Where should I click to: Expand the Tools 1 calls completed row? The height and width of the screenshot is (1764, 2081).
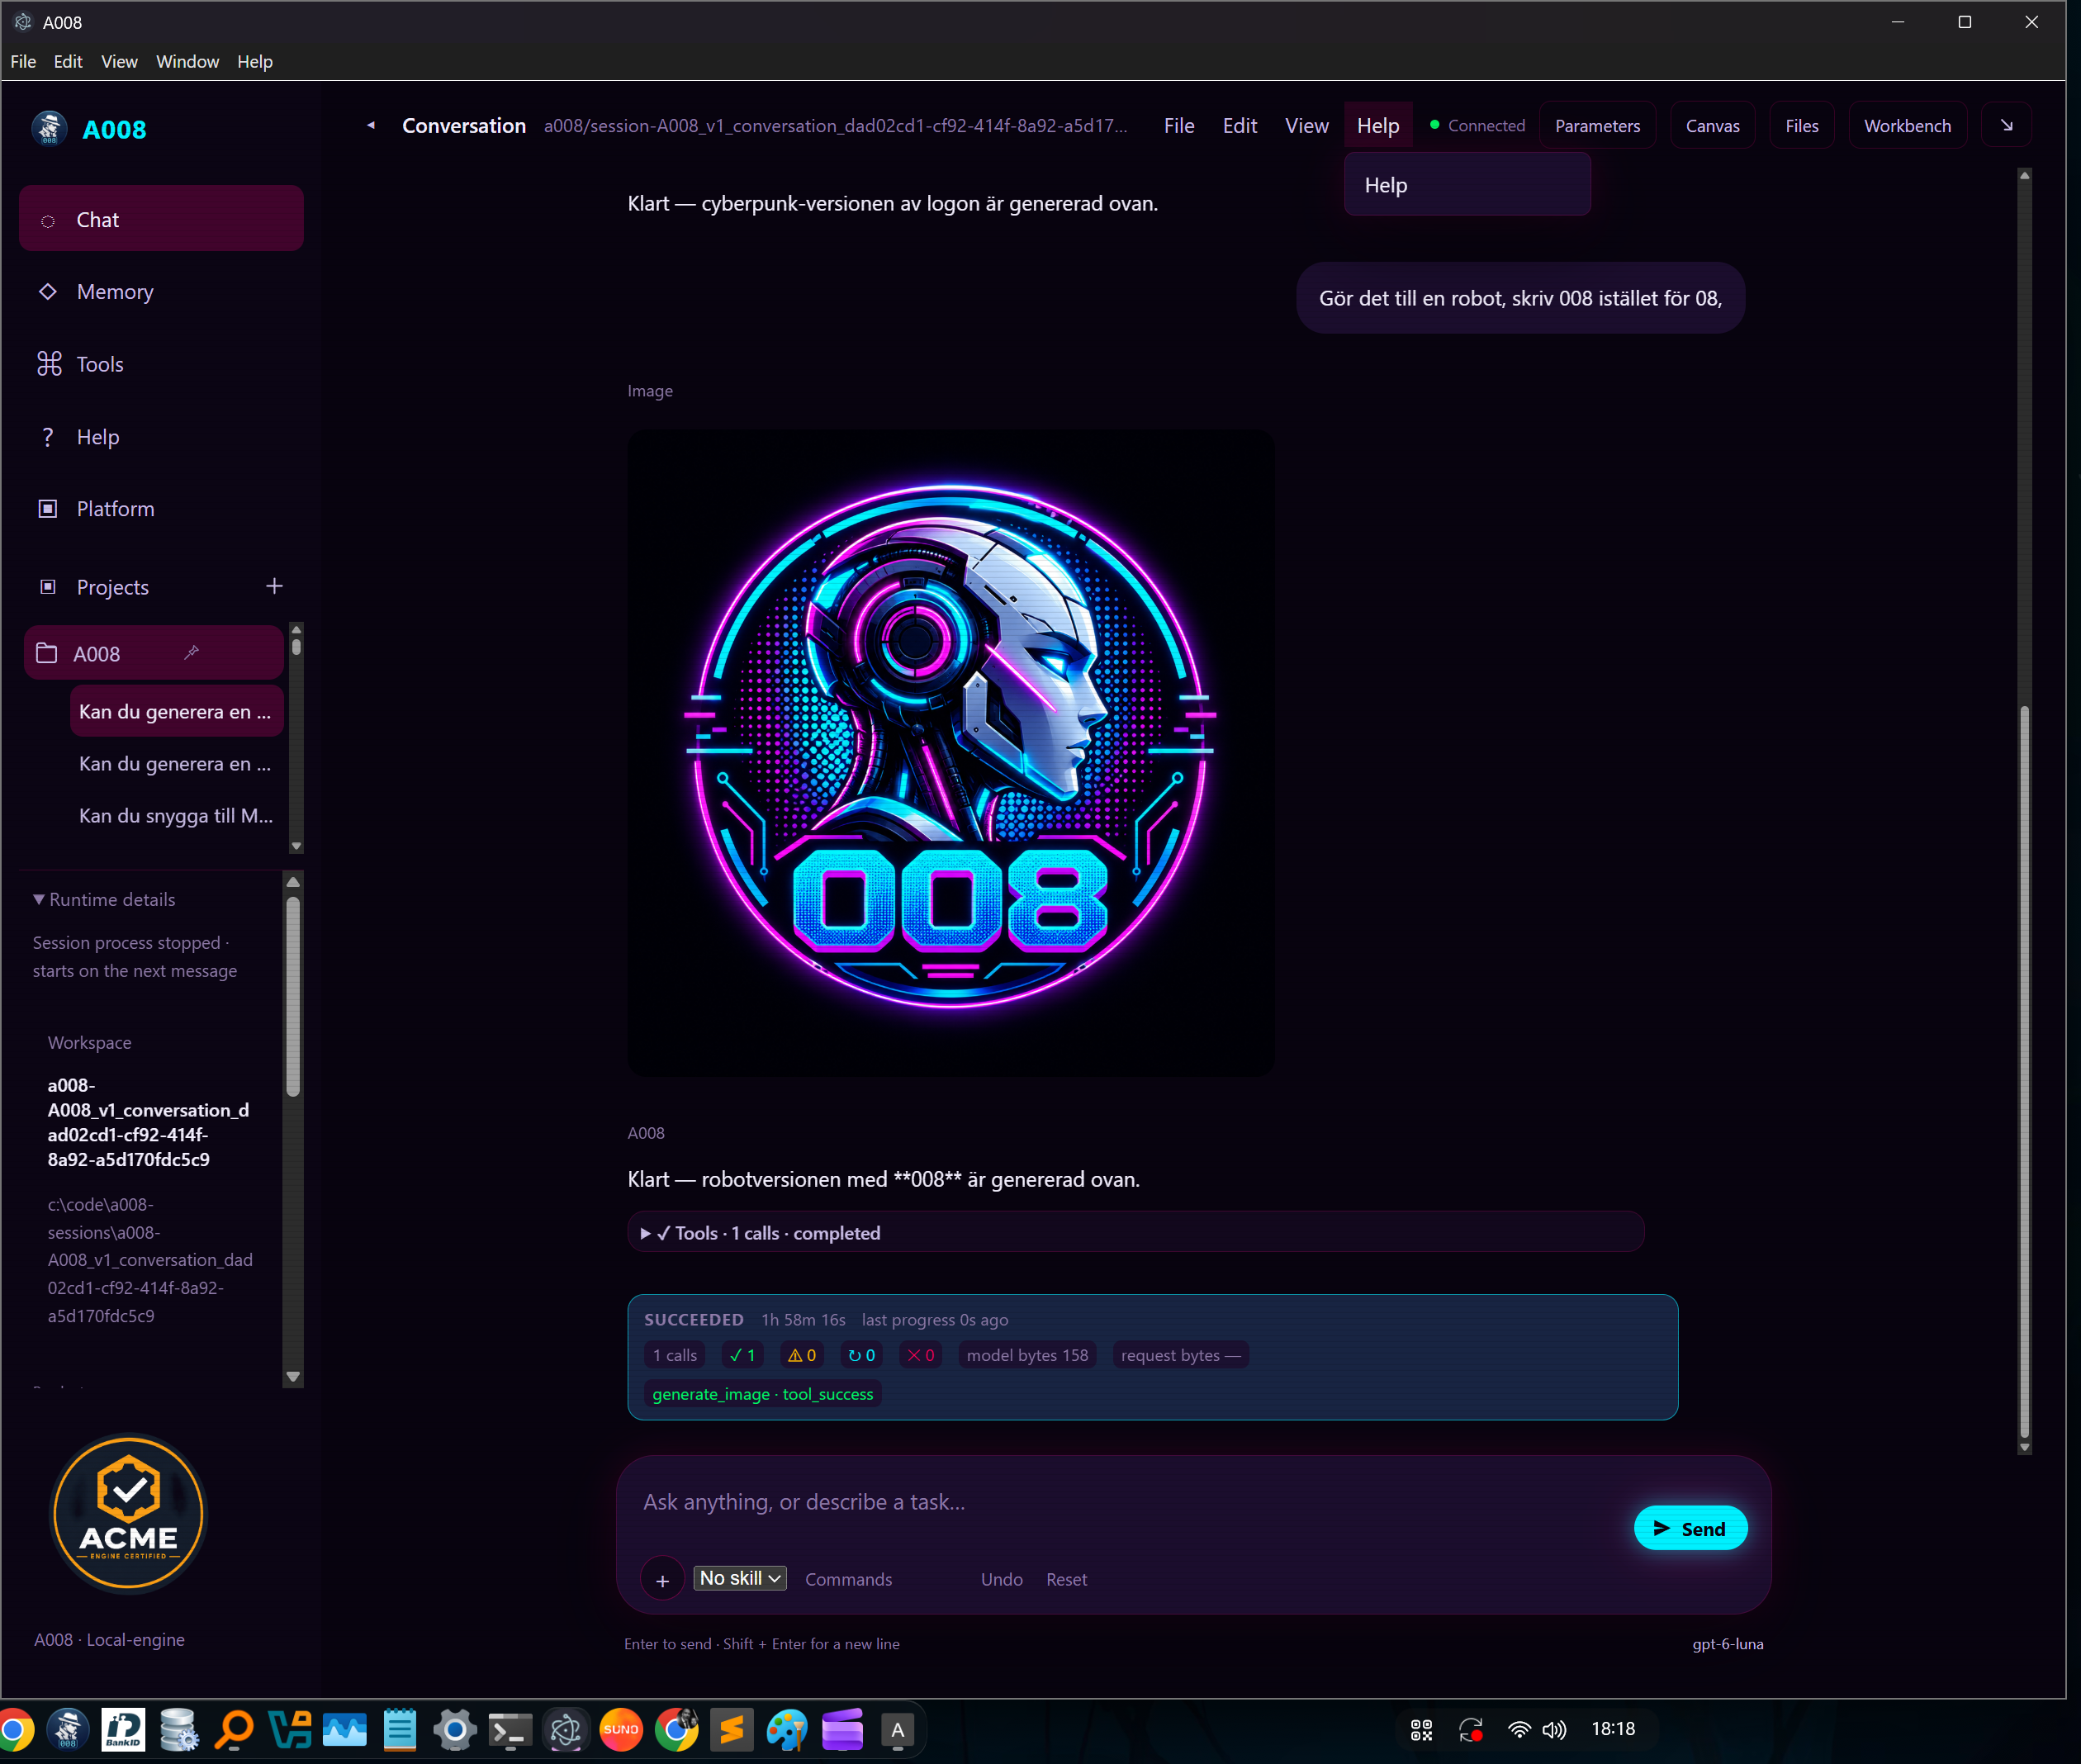click(x=1136, y=1232)
